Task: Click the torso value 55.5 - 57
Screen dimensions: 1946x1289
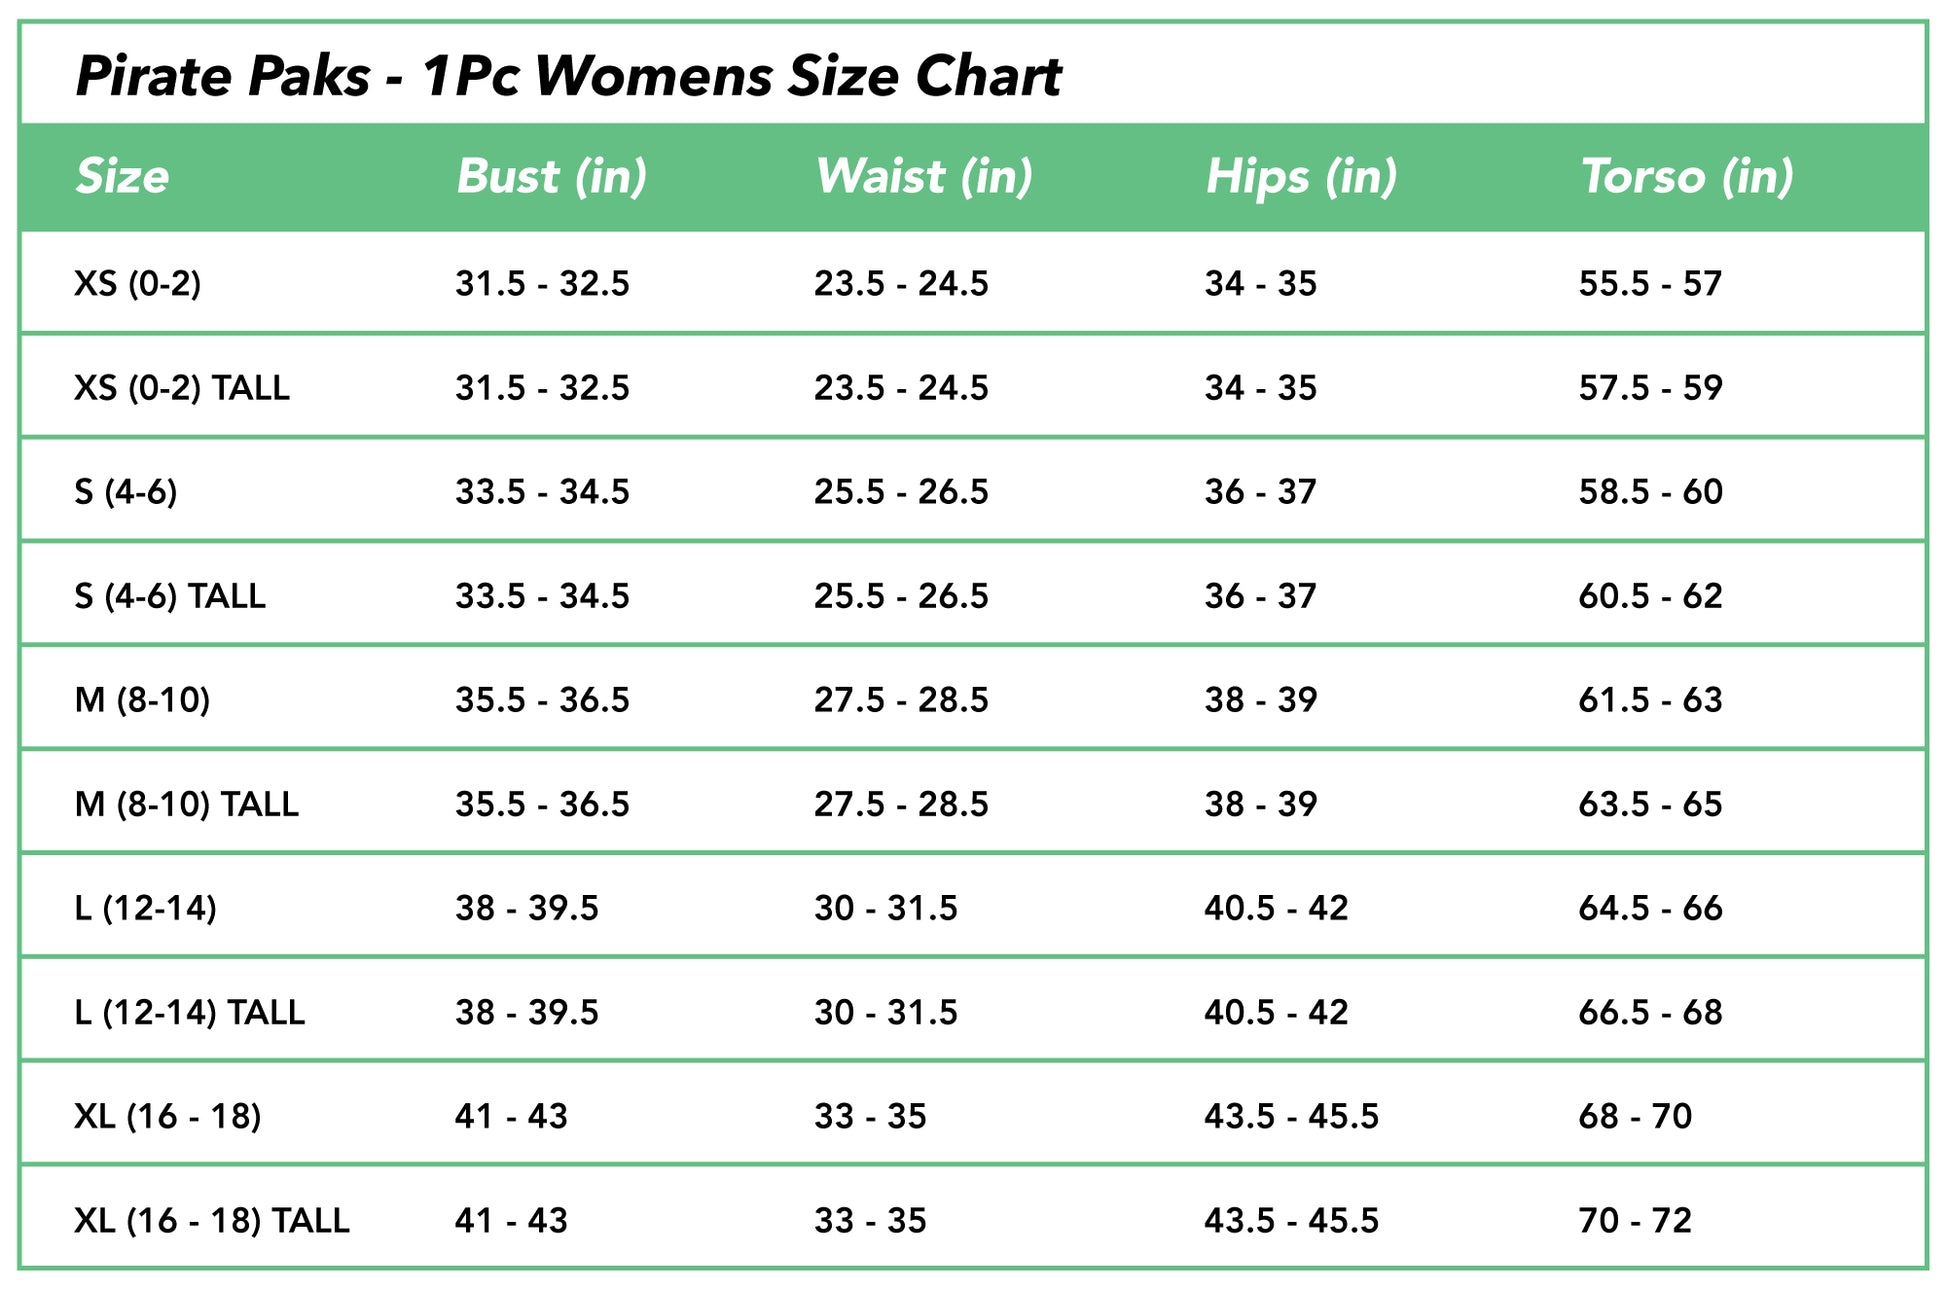Action: click(1650, 284)
